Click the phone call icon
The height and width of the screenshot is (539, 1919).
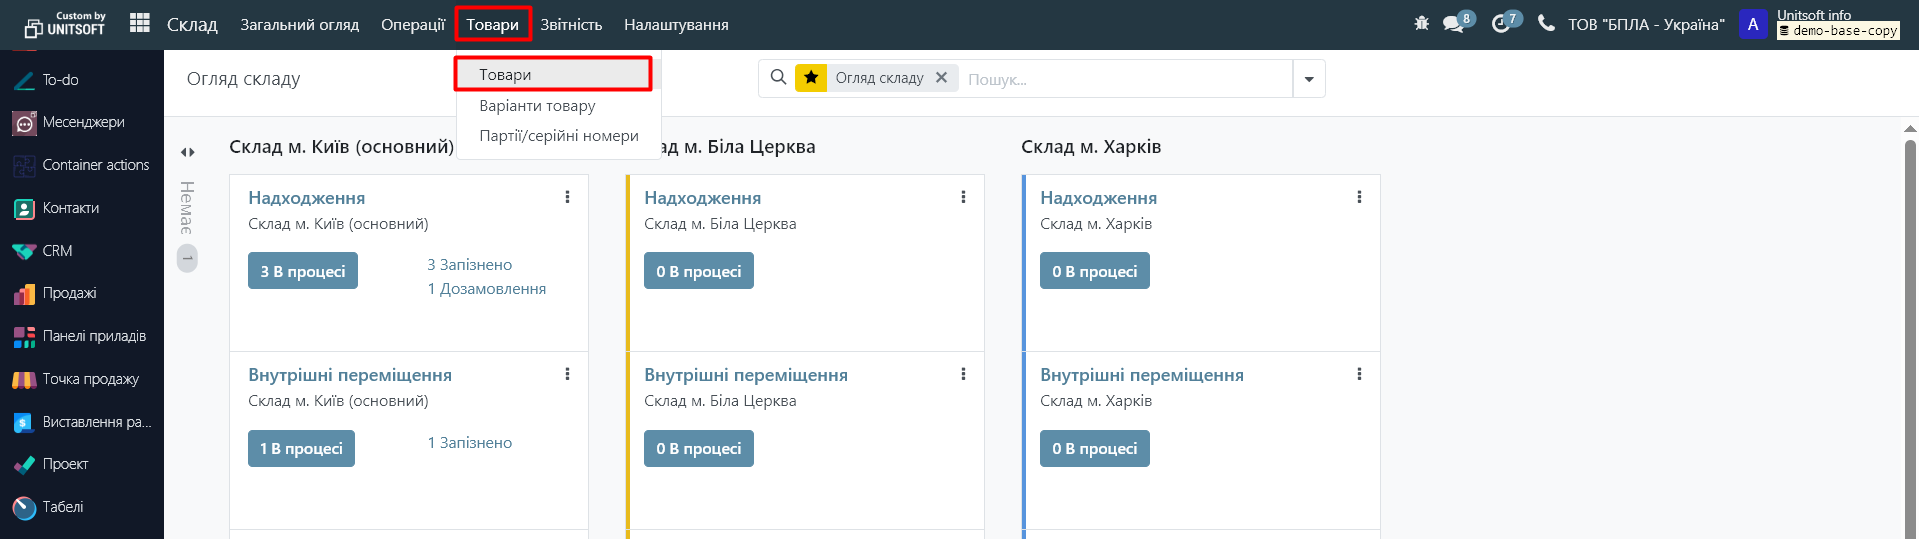pos(1546,23)
